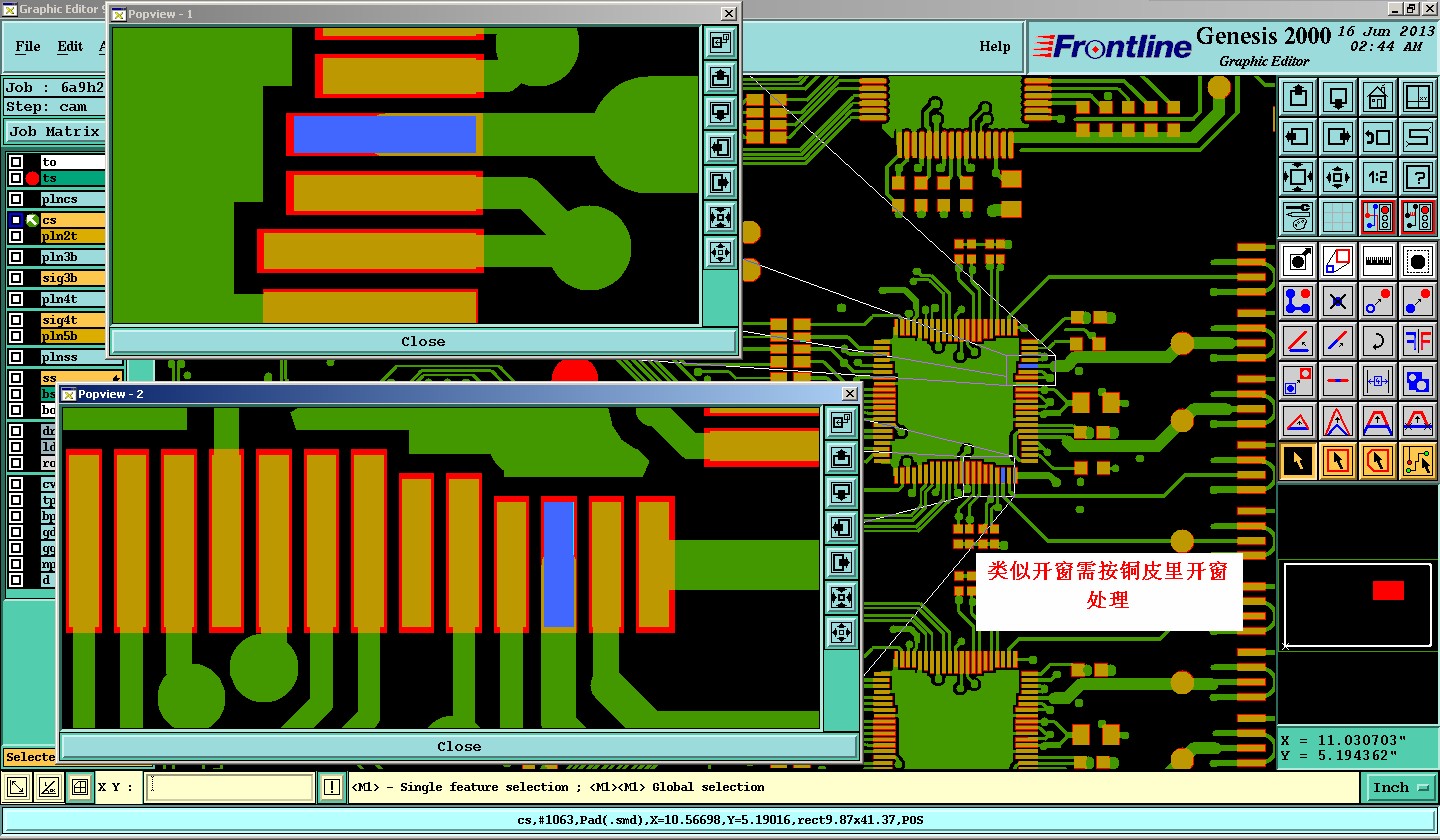Click the S-shaped path icon in right toolbar
Image resolution: width=1440 pixels, height=840 pixels.
point(1417,137)
